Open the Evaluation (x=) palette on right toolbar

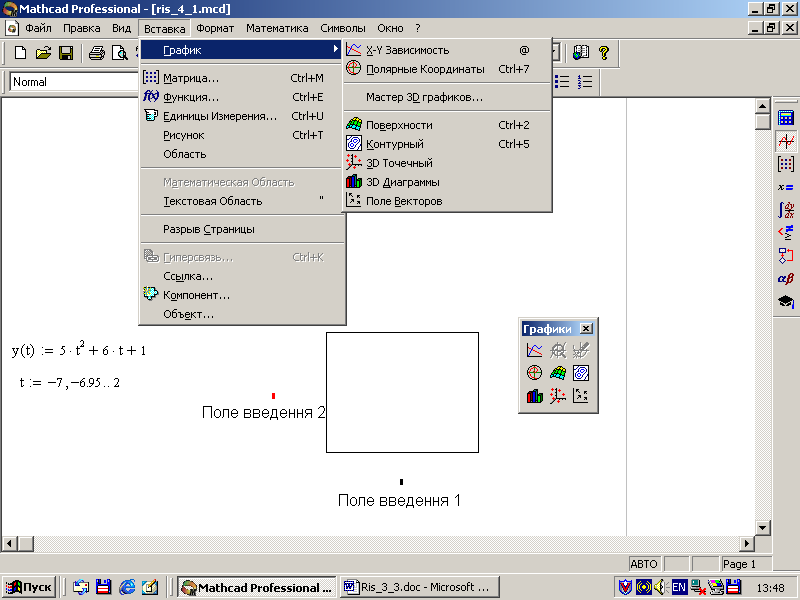click(786, 187)
